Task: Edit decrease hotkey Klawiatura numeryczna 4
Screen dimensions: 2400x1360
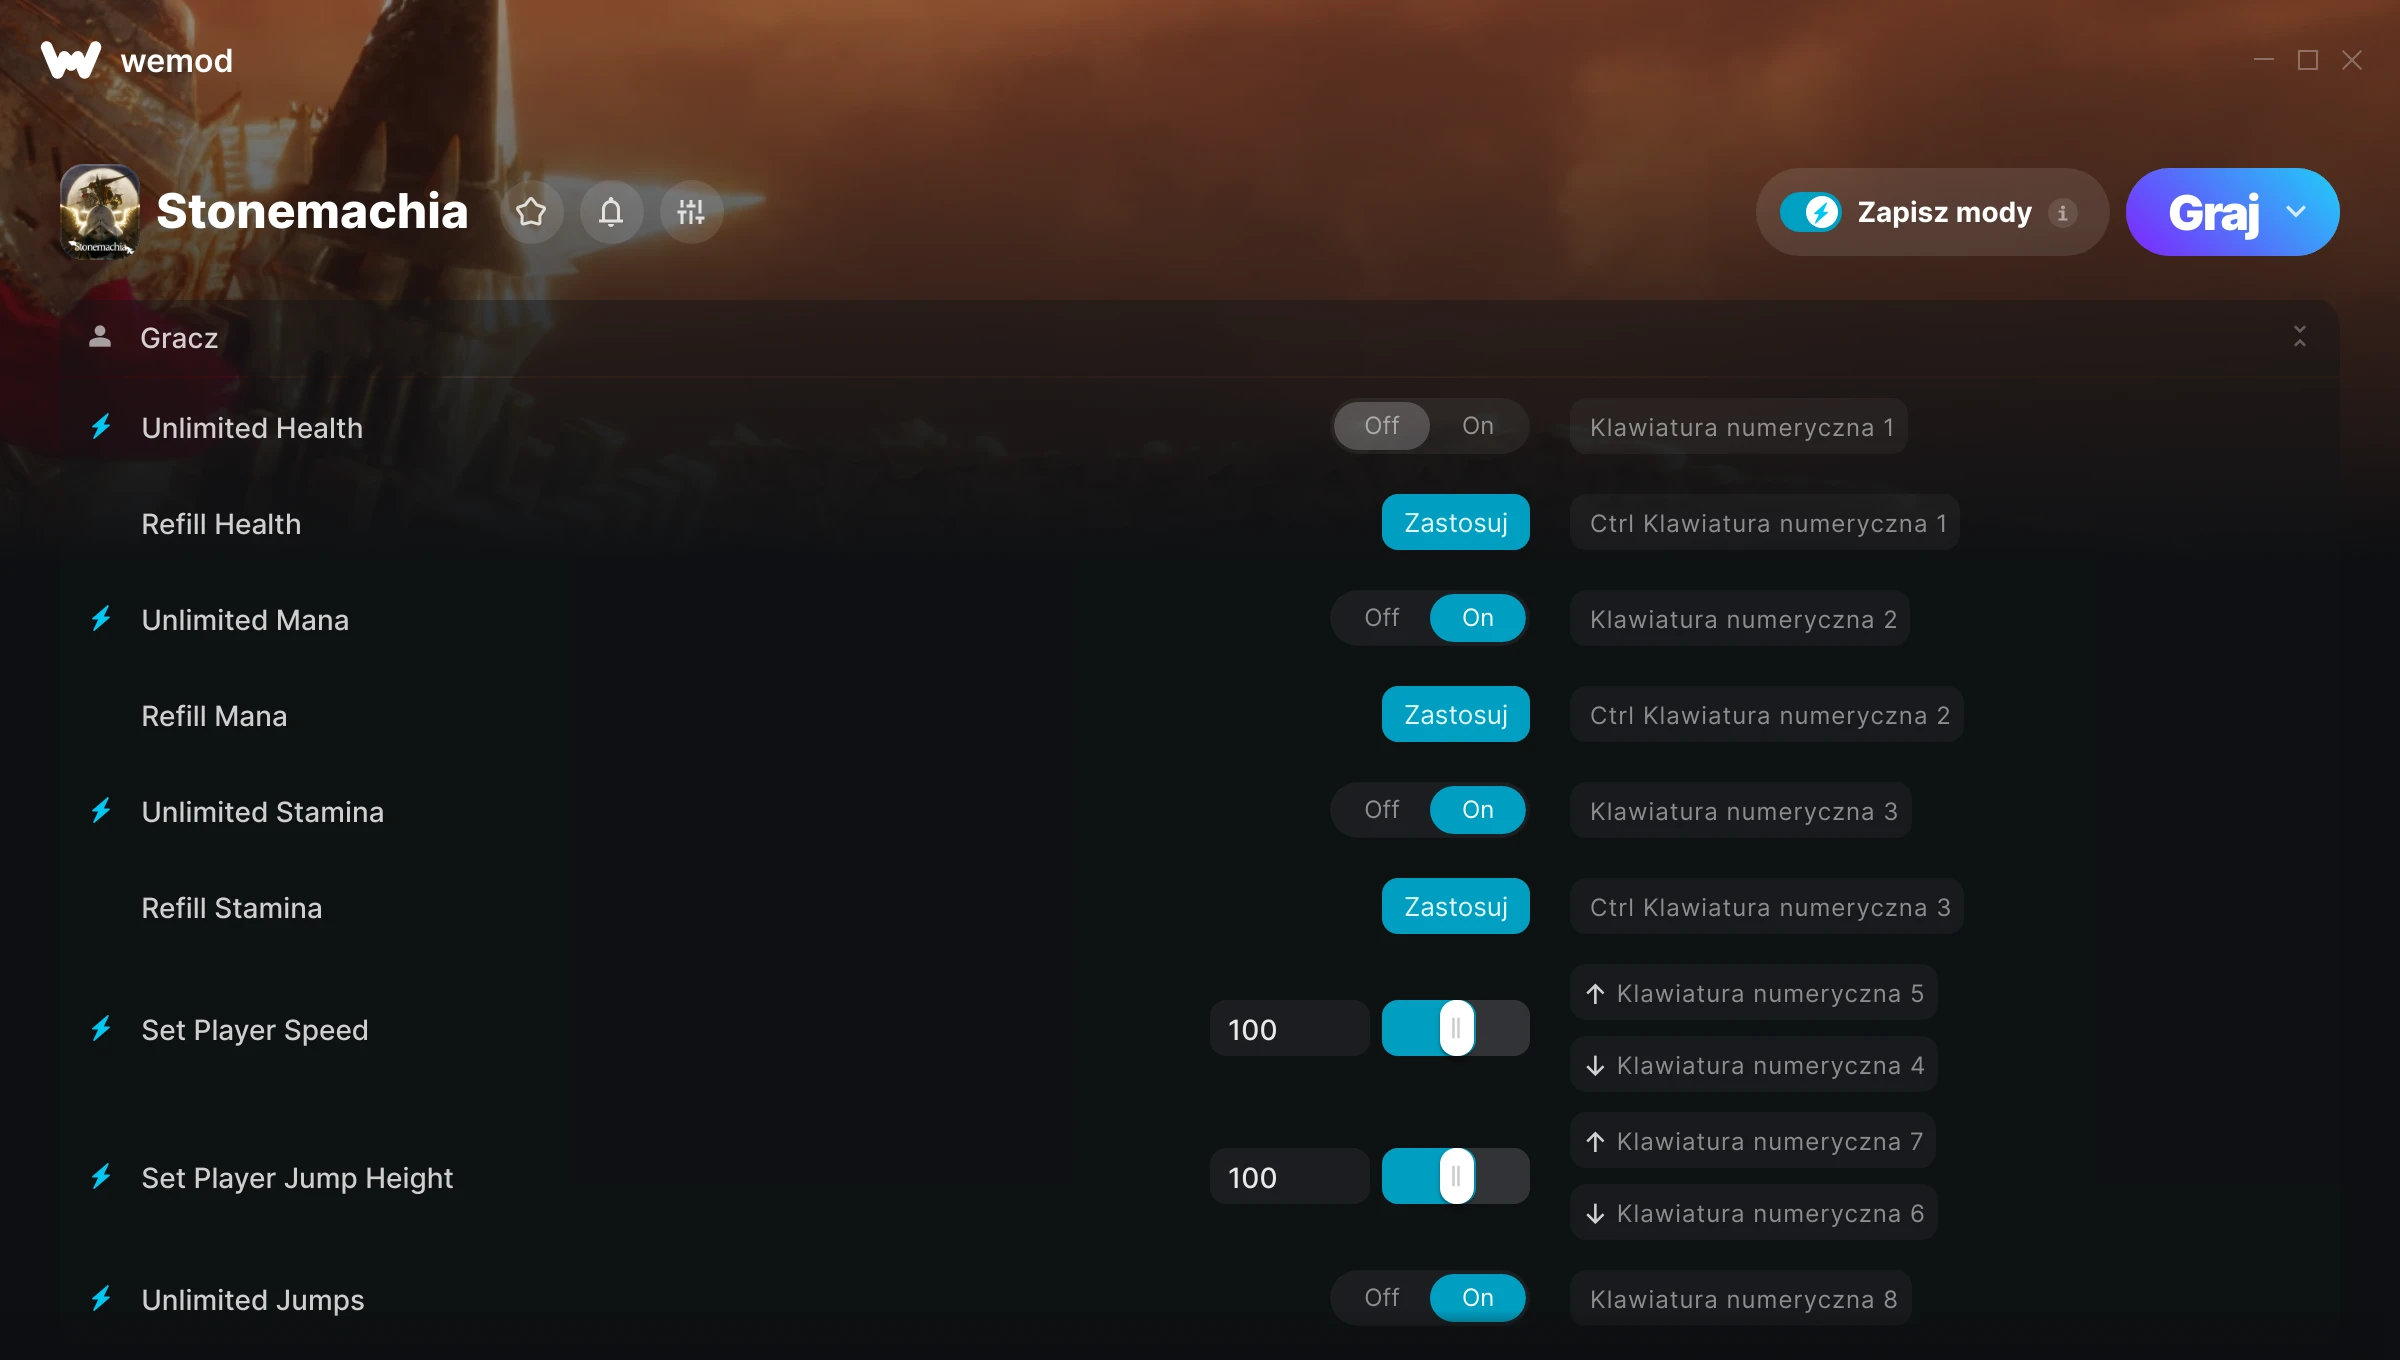Action: click(x=1754, y=1065)
